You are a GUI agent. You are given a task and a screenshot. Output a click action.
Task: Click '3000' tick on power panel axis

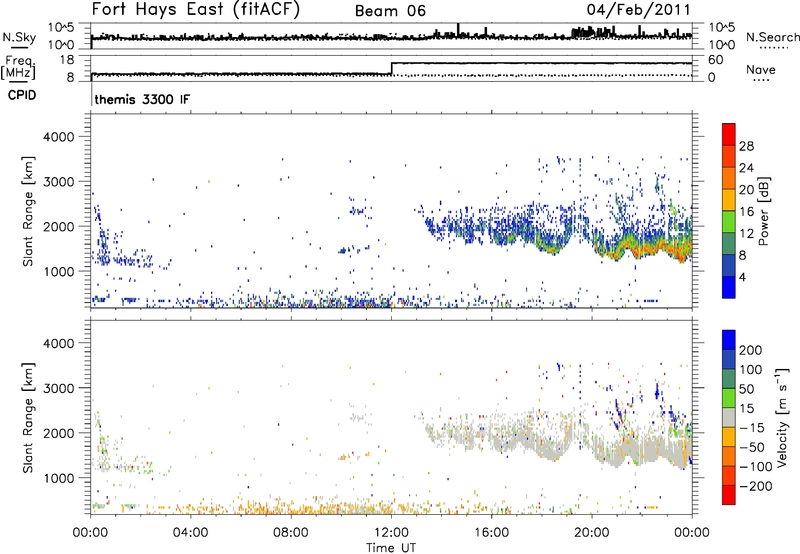pos(59,182)
